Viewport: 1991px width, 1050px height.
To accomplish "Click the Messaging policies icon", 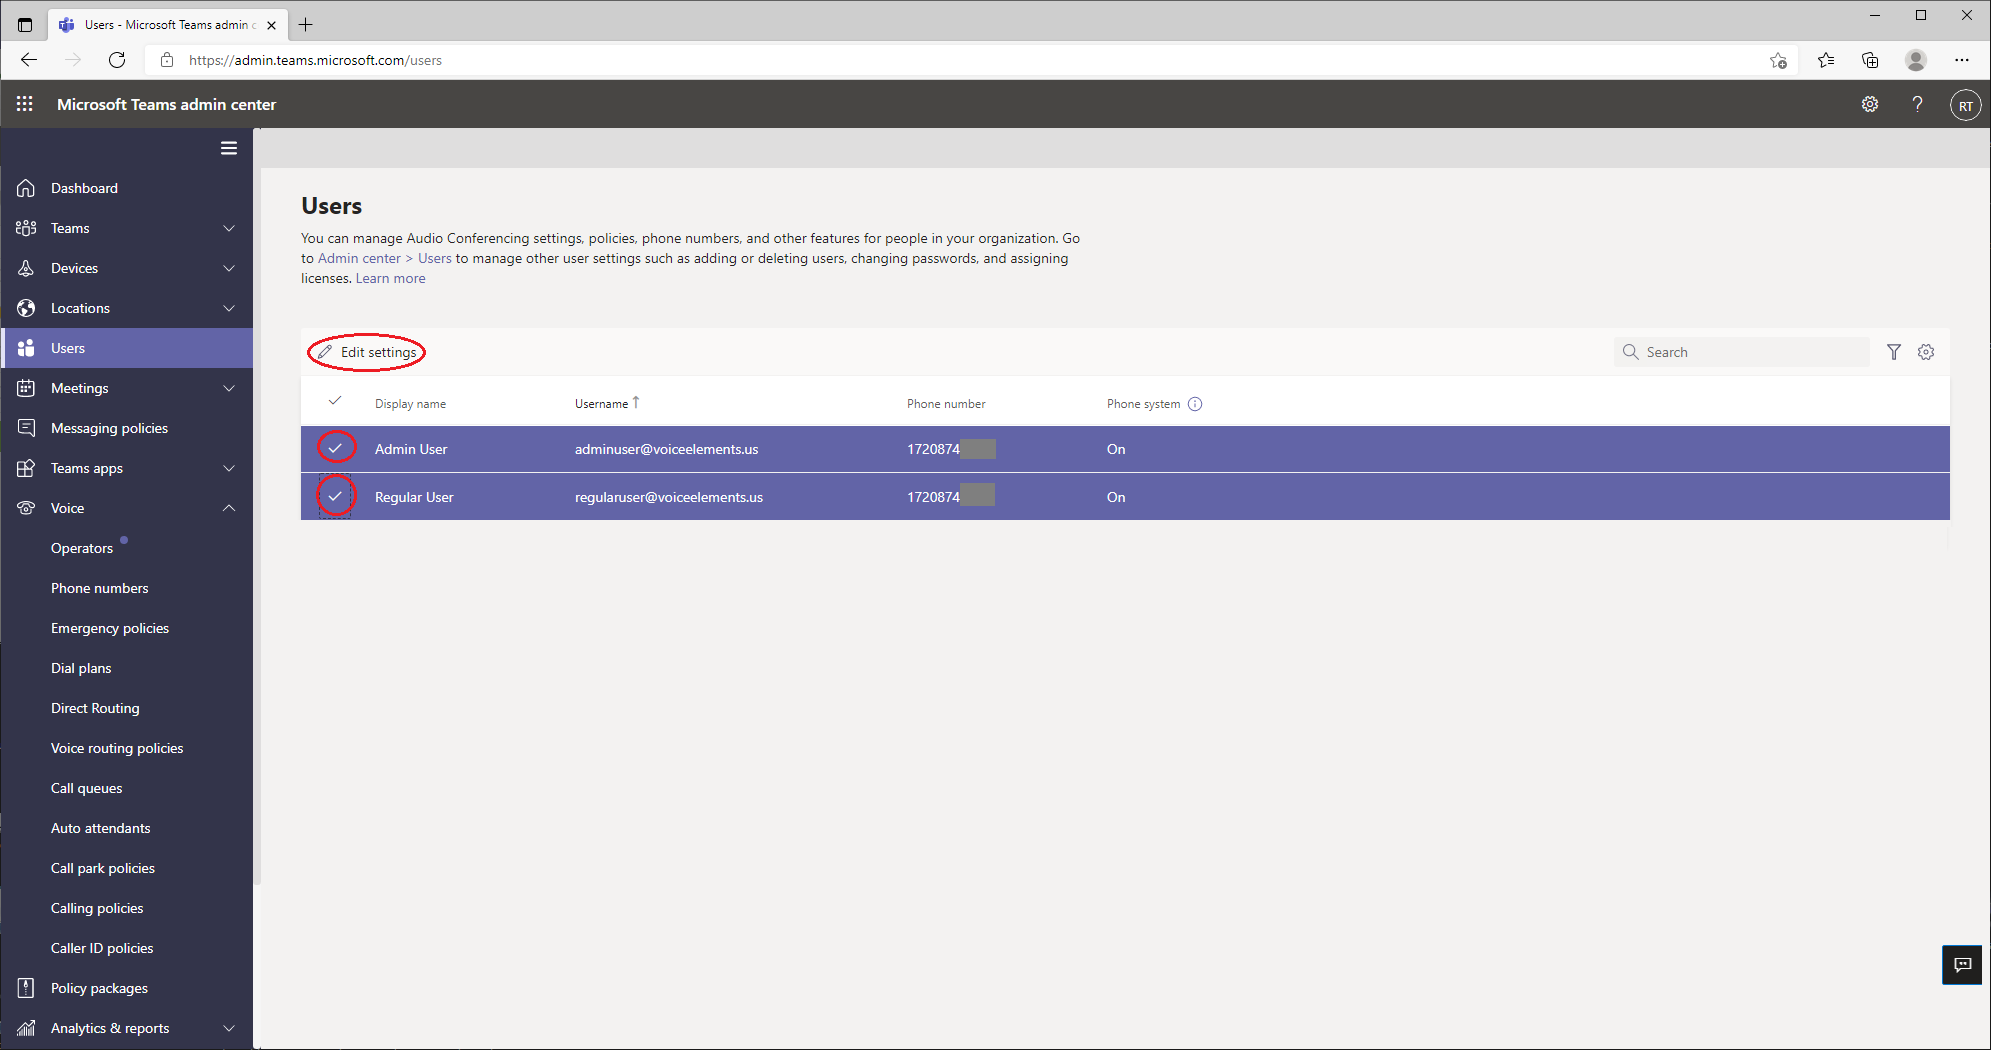I will pyautogui.click(x=26, y=428).
